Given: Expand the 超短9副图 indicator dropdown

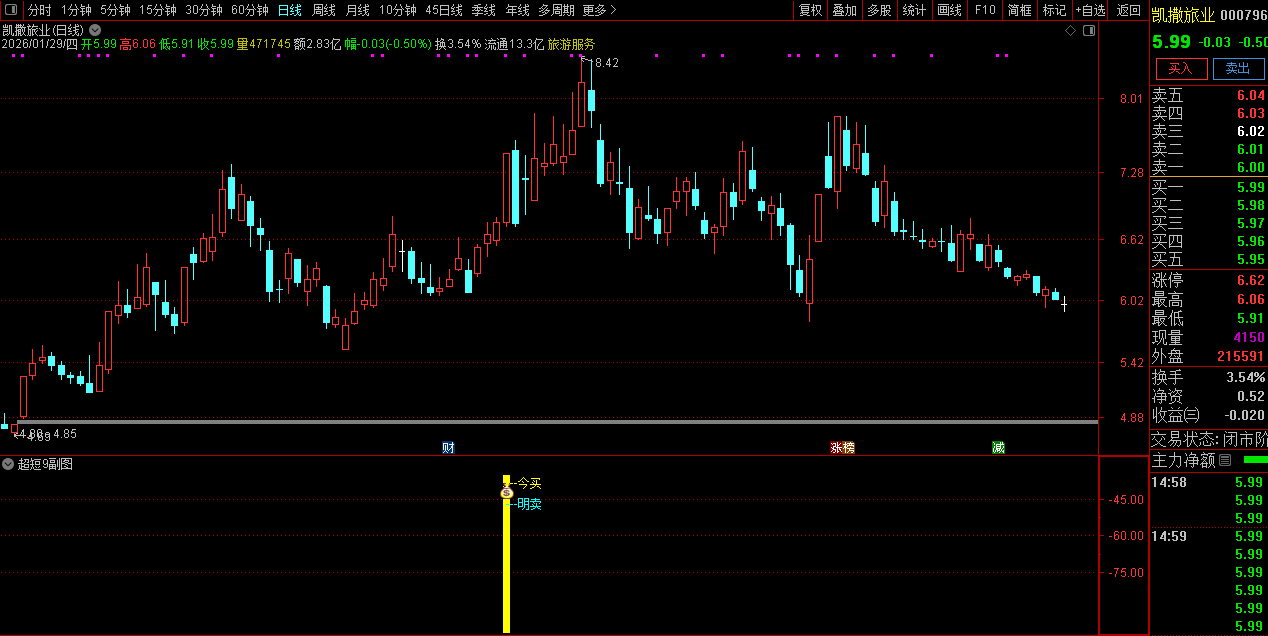Looking at the screenshot, I should [8, 464].
